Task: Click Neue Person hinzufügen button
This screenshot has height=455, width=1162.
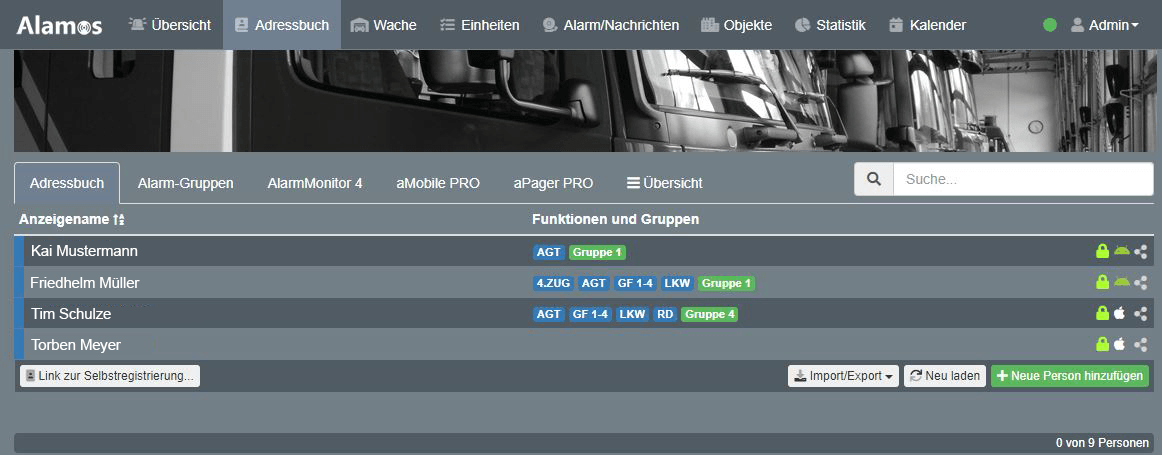Action: [x=1070, y=376]
